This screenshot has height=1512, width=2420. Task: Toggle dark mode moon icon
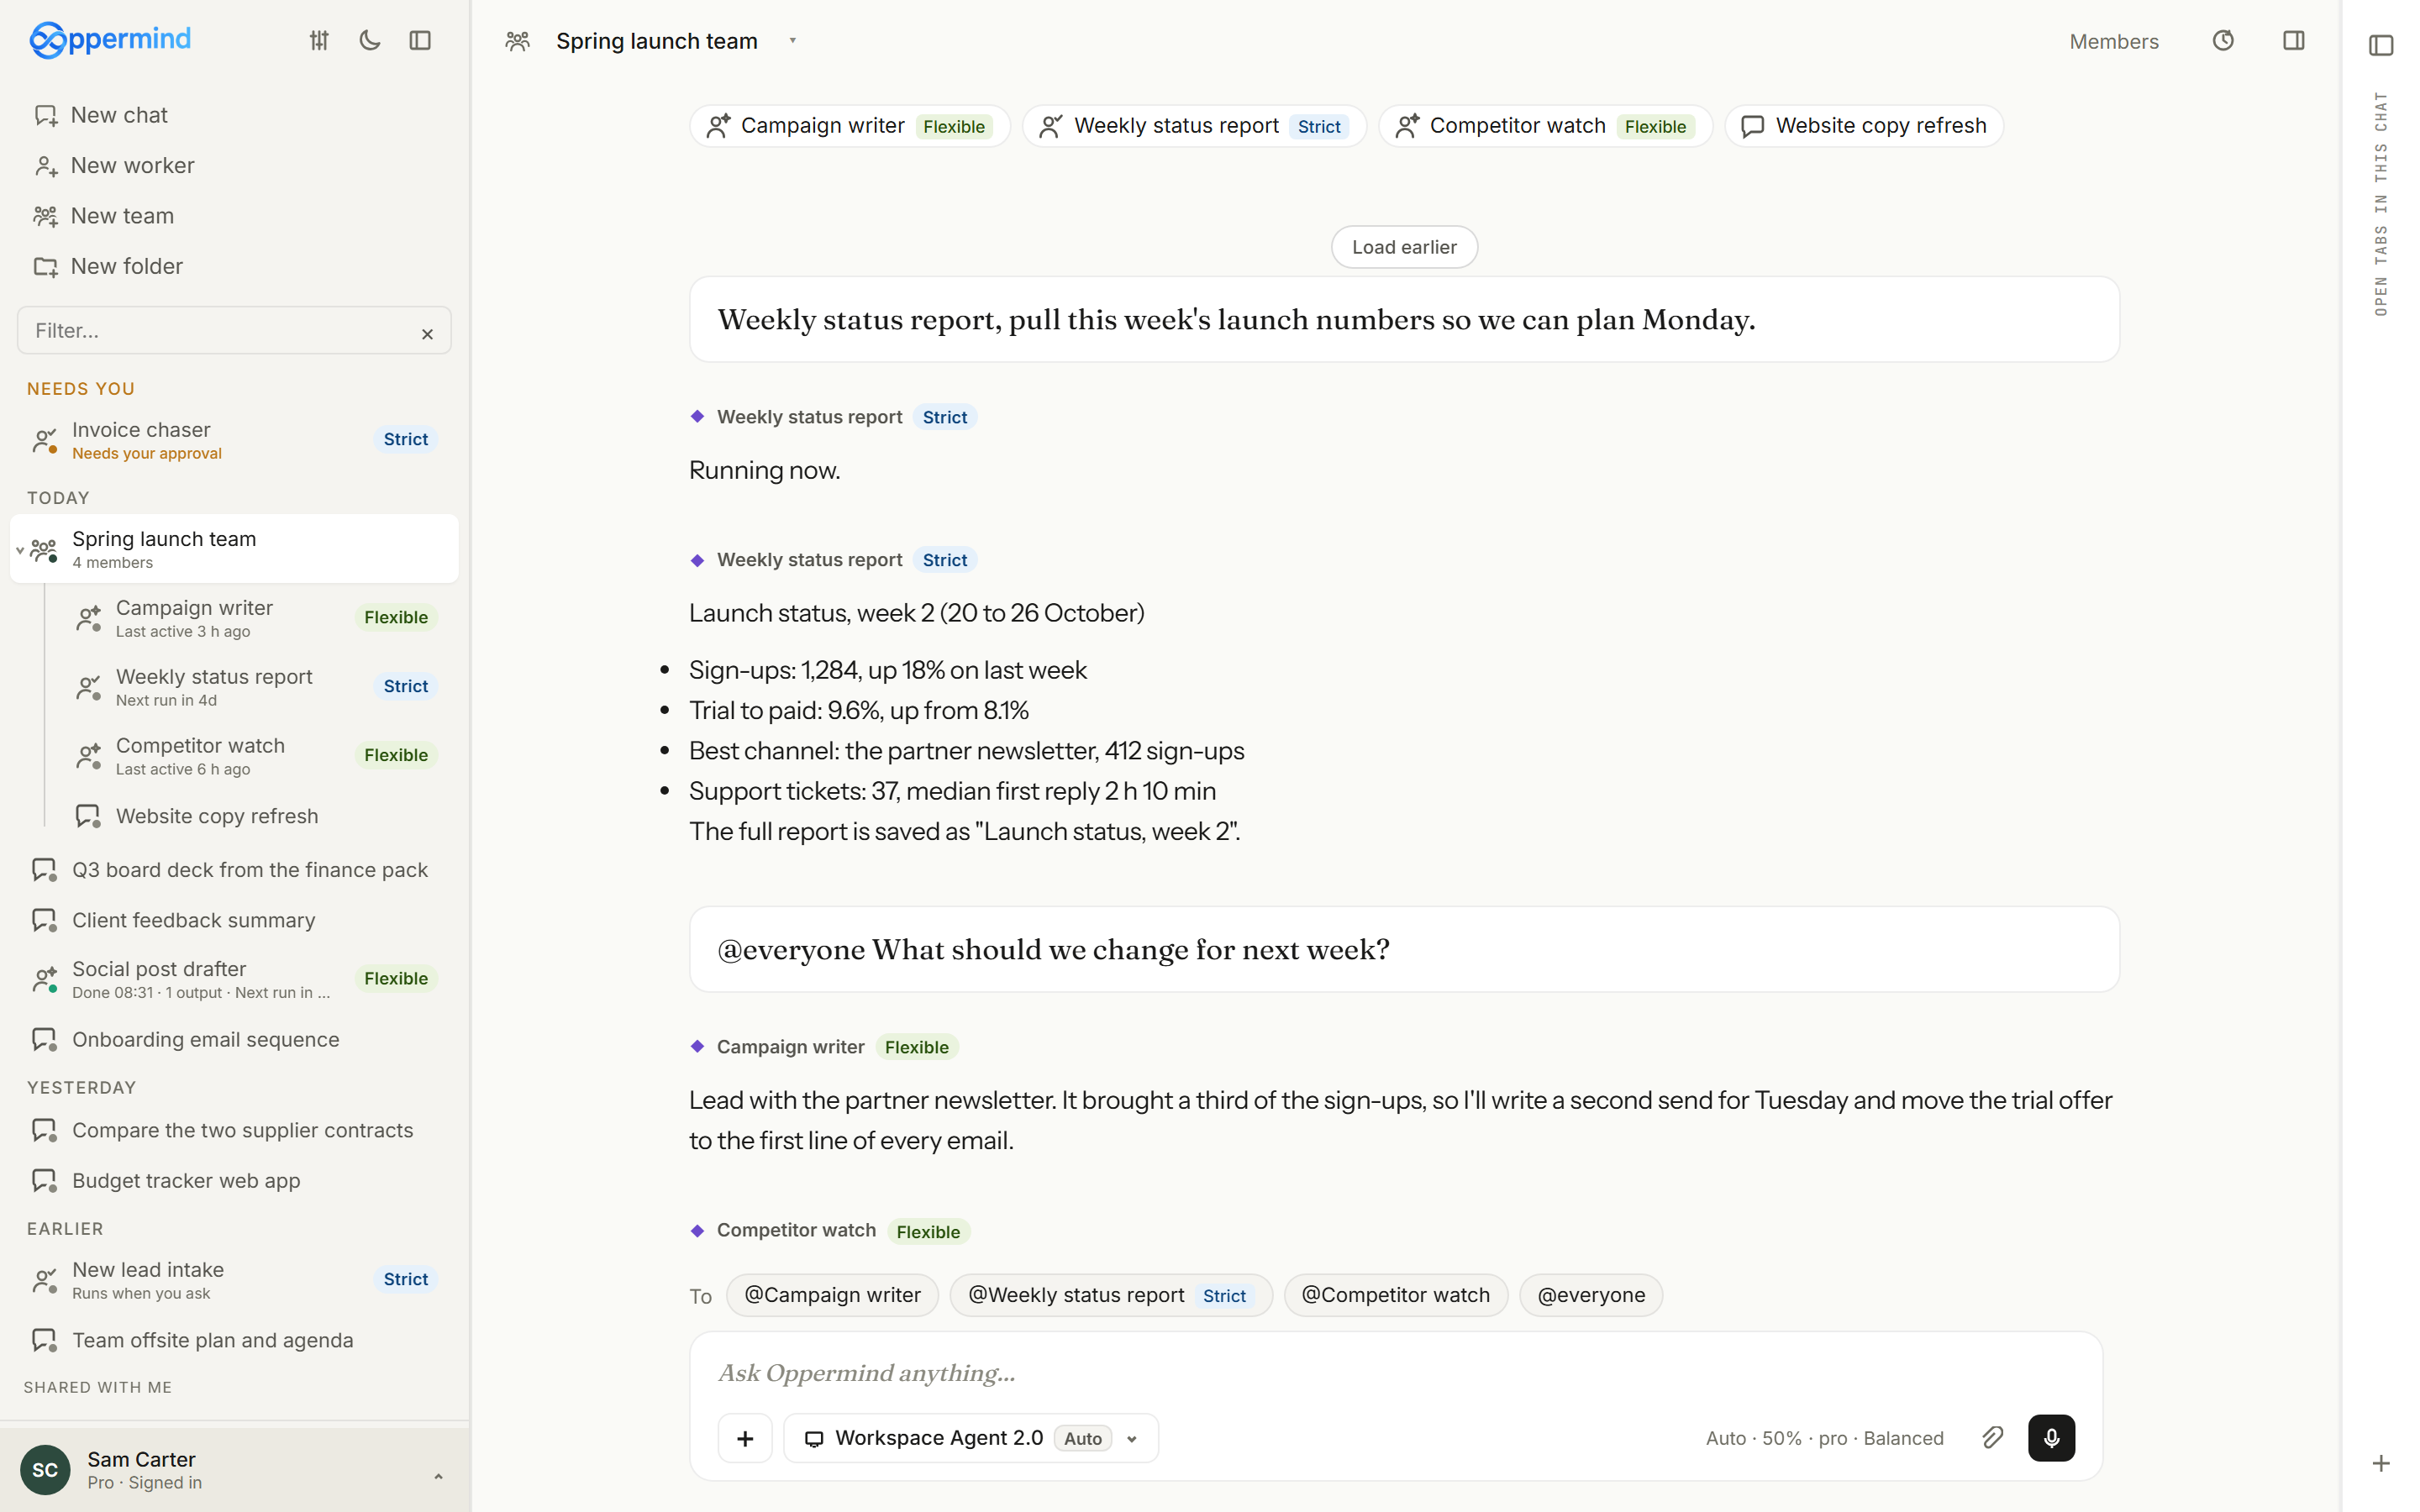point(370,40)
